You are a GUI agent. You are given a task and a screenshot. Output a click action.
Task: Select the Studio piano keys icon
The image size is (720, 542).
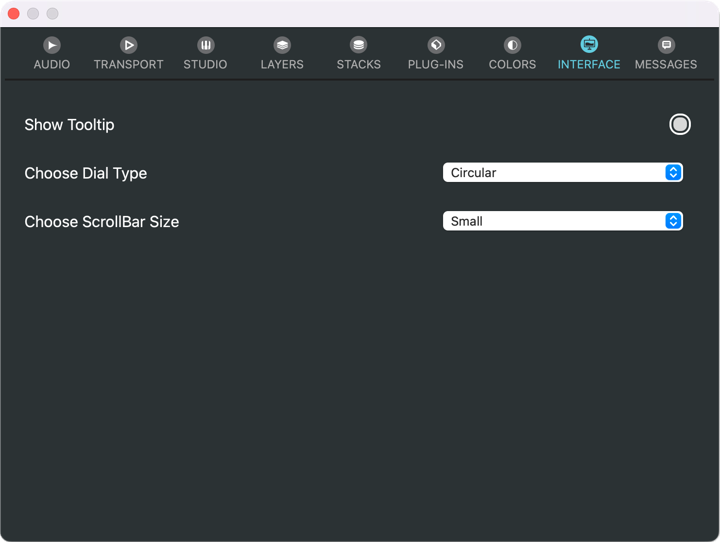[205, 45]
